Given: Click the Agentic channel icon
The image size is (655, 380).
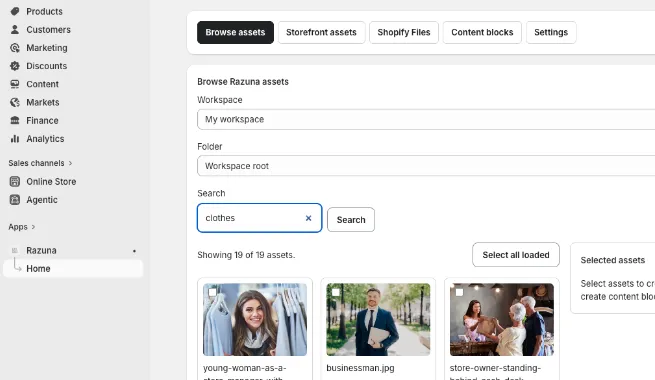Looking at the screenshot, I should point(15,200).
